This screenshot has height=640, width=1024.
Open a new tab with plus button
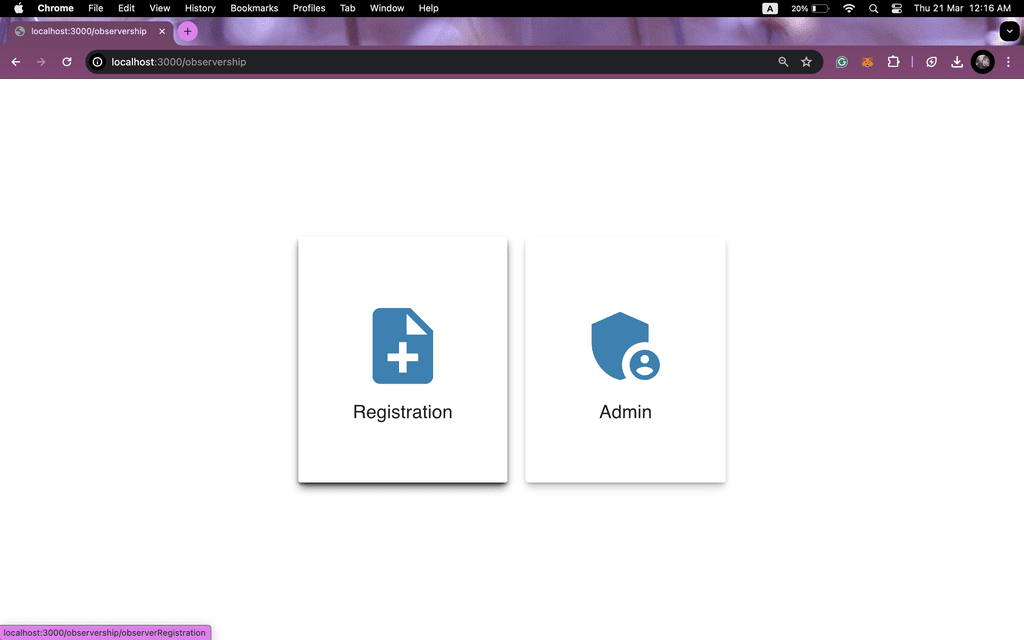pyautogui.click(x=187, y=31)
